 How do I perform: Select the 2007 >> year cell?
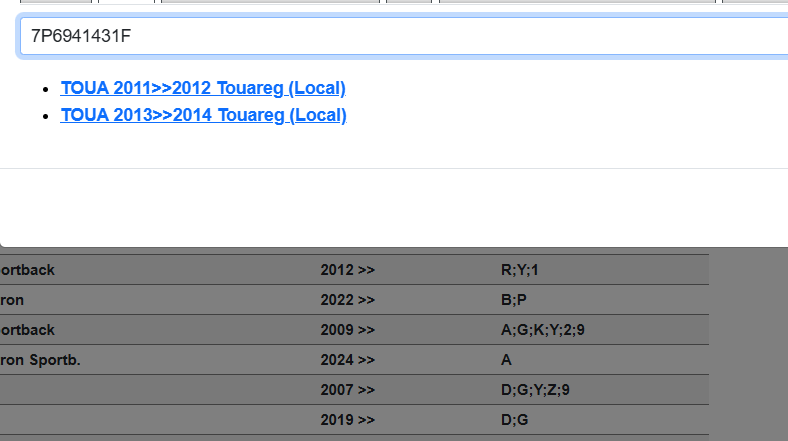pyautogui.click(x=347, y=390)
